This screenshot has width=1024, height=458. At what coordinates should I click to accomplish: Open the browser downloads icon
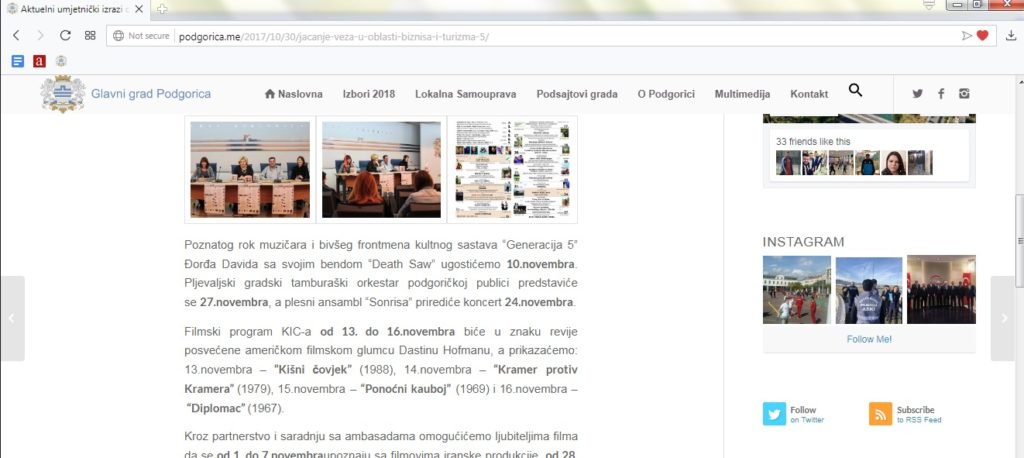click(x=1010, y=36)
